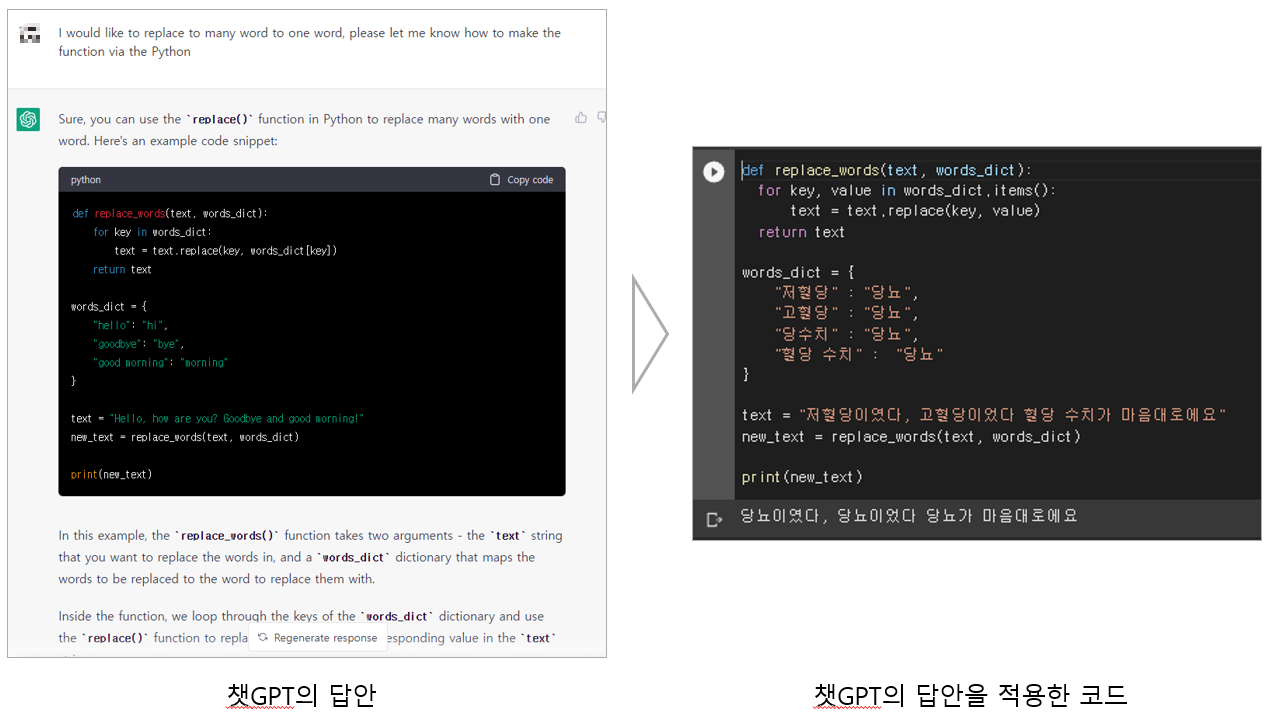
Task: Click the '"당수치" : "당뇨",' entry in Colab
Action: (x=846, y=333)
